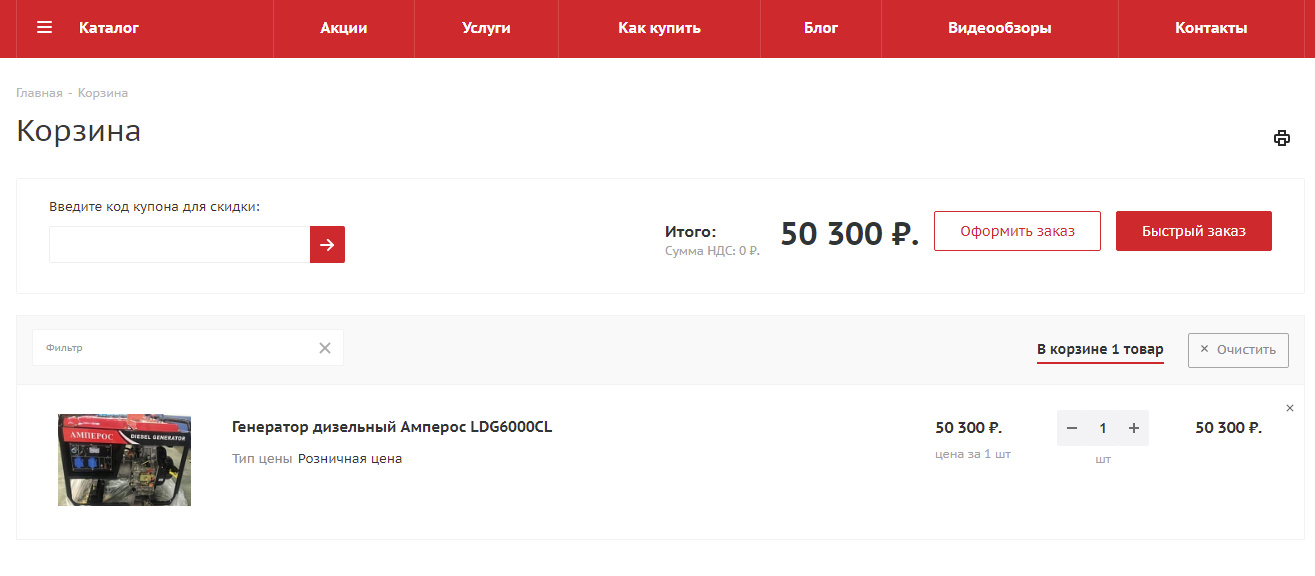Open the Каталог menu item
The image size is (1315, 576).
click(x=109, y=28)
